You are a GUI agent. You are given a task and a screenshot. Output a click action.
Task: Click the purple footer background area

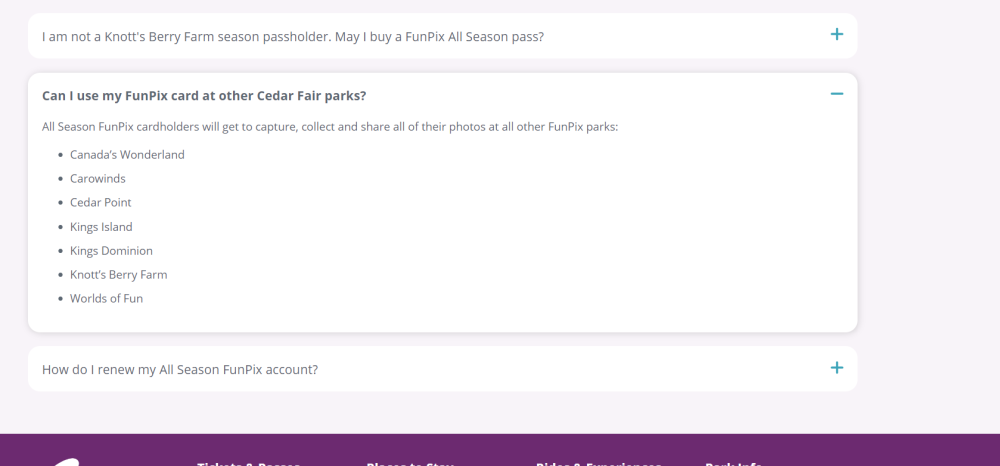900,450
